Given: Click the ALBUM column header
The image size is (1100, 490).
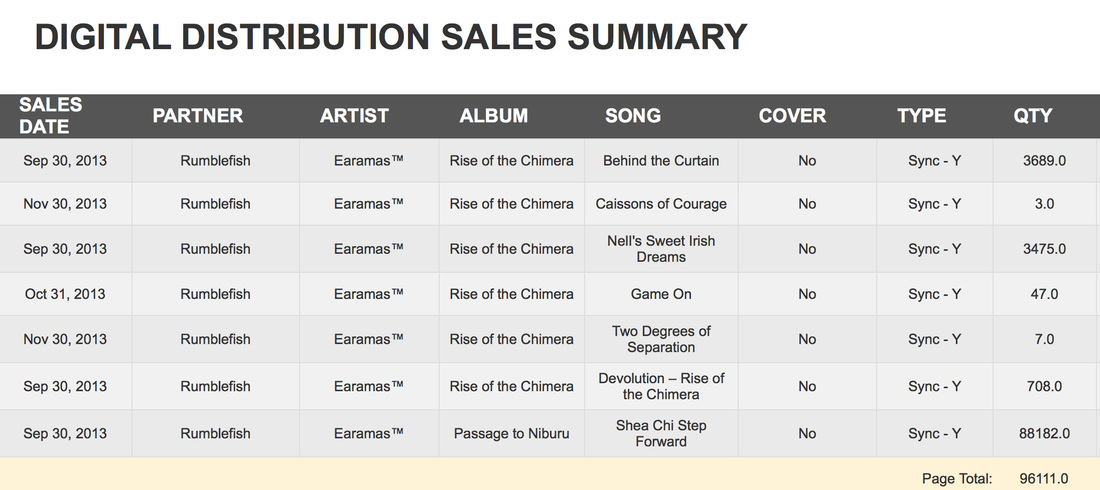Looking at the screenshot, I should pyautogui.click(x=494, y=116).
